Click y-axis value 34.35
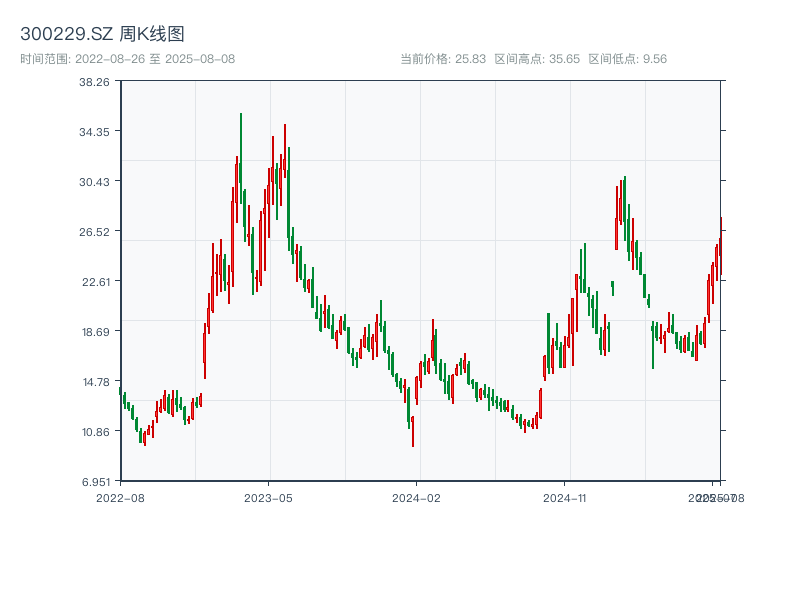Screen dimensions: 800x600 94,132
